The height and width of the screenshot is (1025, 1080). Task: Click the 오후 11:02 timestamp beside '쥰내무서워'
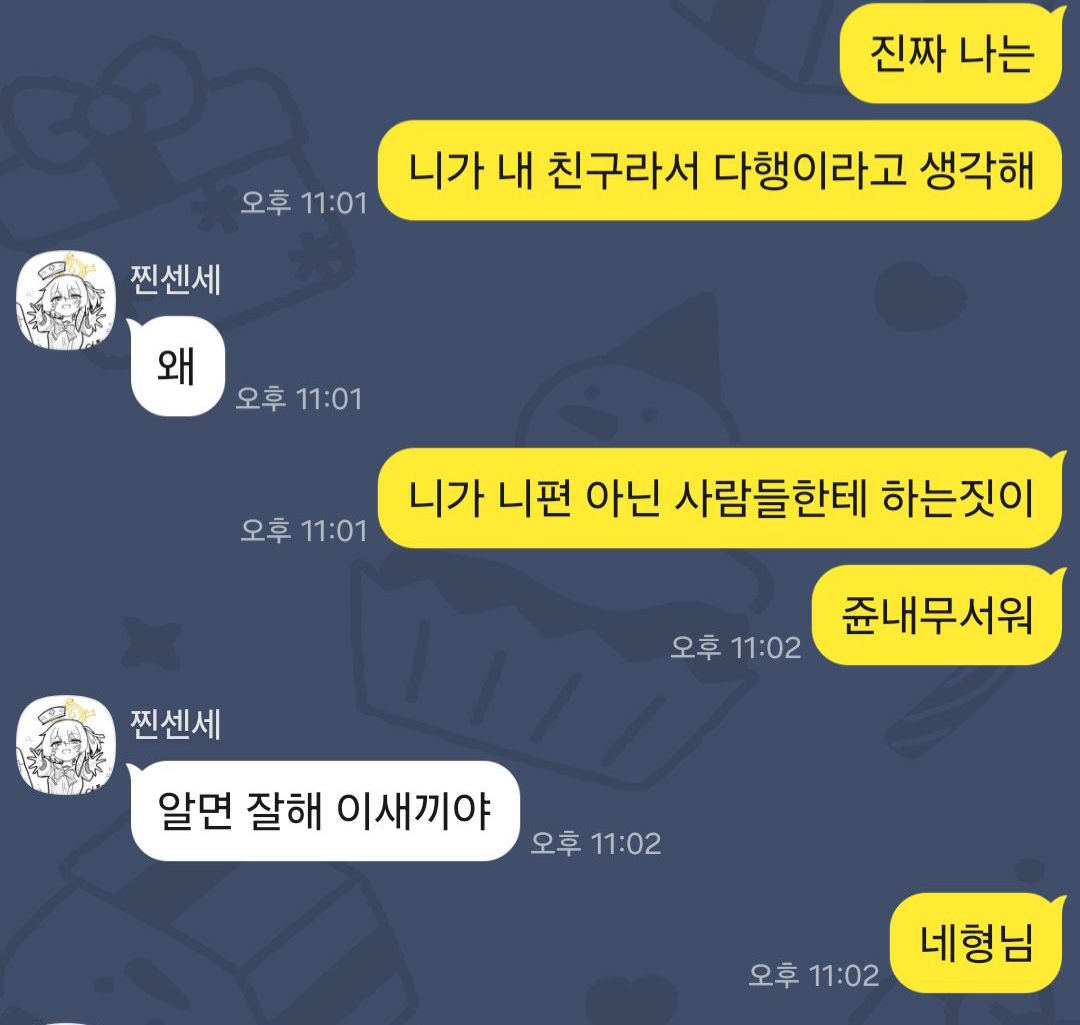pyautogui.click(x=736, y=648)
